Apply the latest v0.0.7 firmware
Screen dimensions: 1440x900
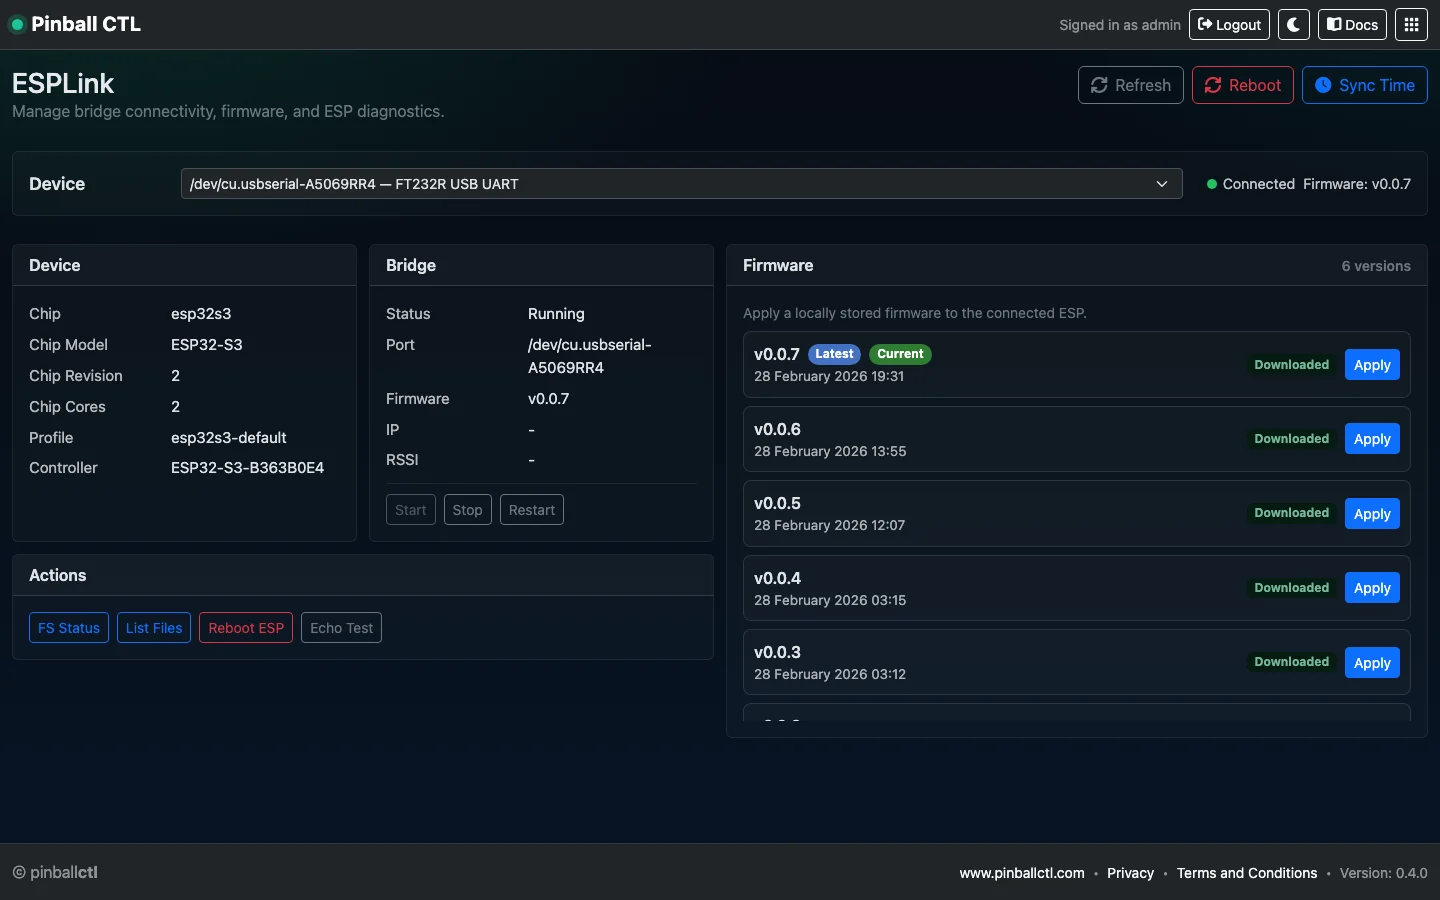pos(1371,365)
